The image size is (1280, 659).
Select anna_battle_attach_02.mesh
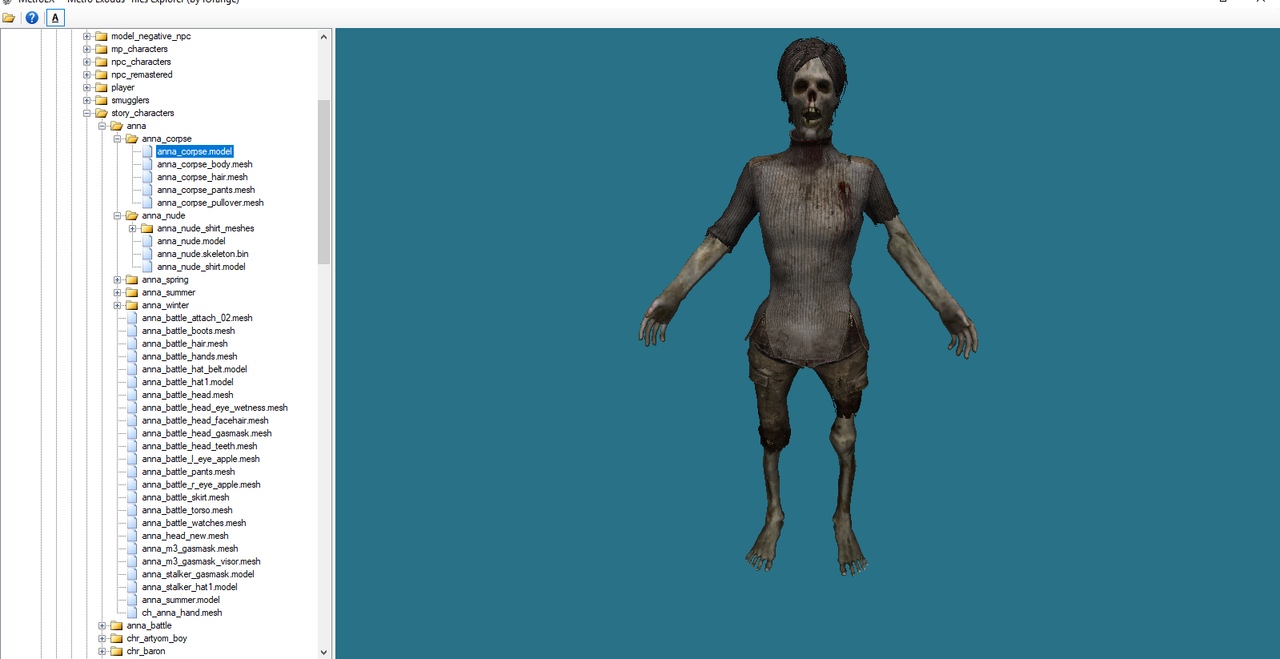pyautogui.click(x=196, y=318)
